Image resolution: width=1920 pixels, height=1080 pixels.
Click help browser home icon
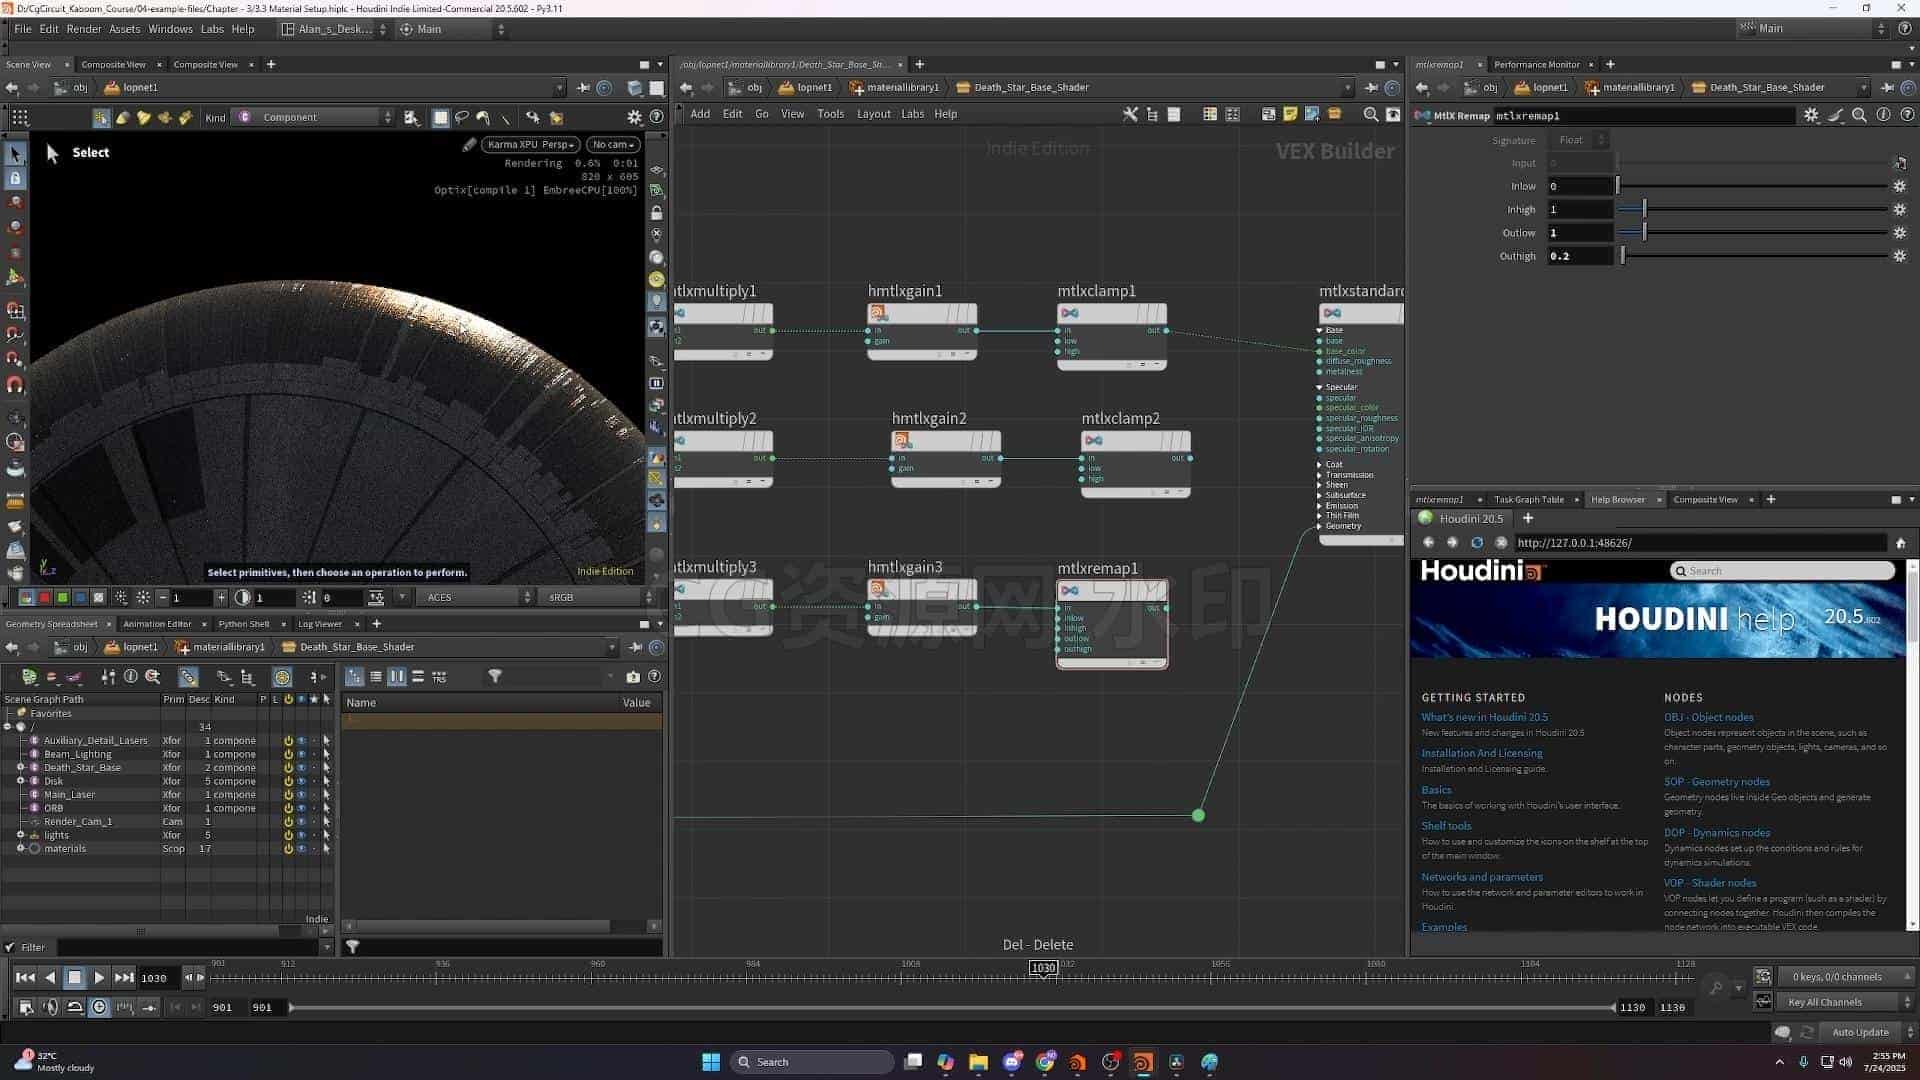click(1900, 543)
